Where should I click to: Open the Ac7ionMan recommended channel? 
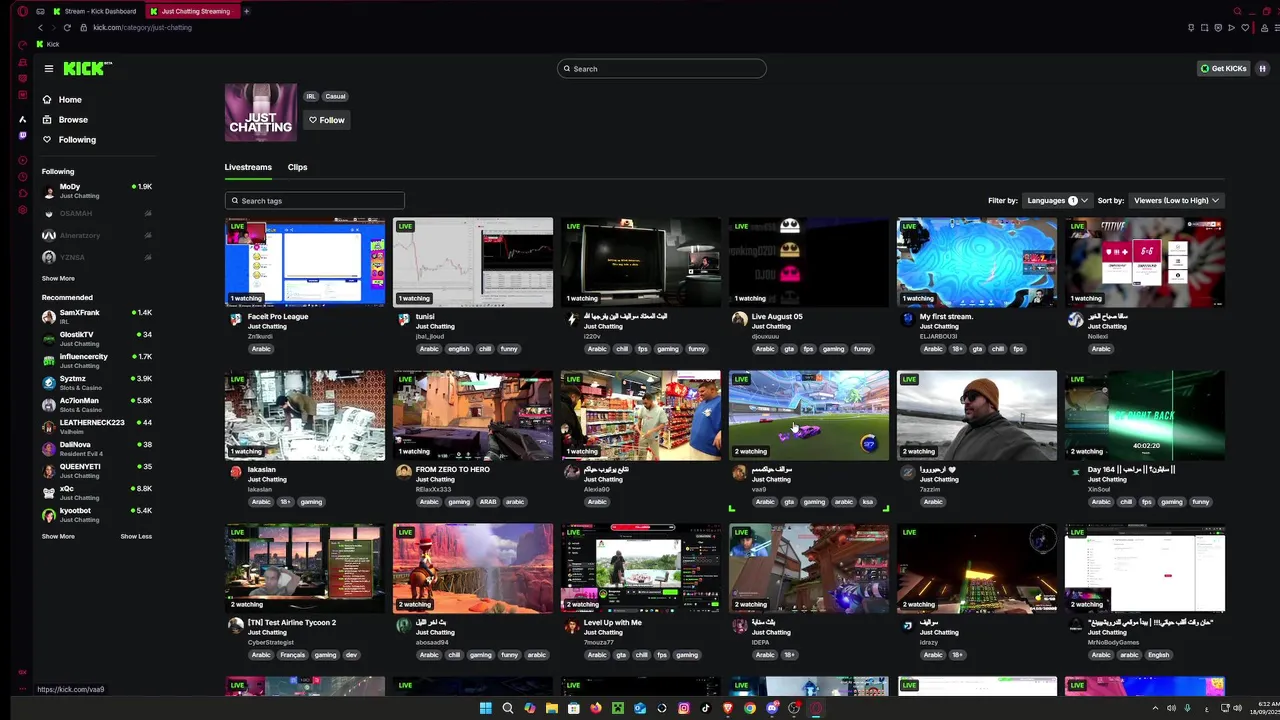(x=97, y=405)
